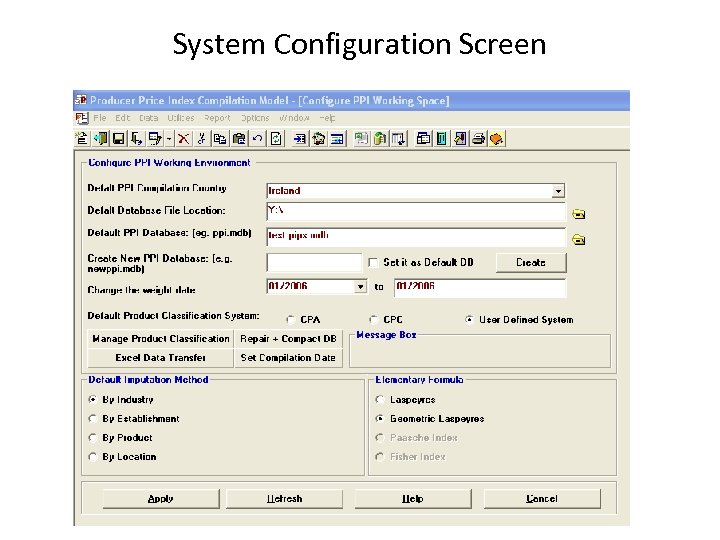Click Repair + Compact DB button

pos(288,339)
